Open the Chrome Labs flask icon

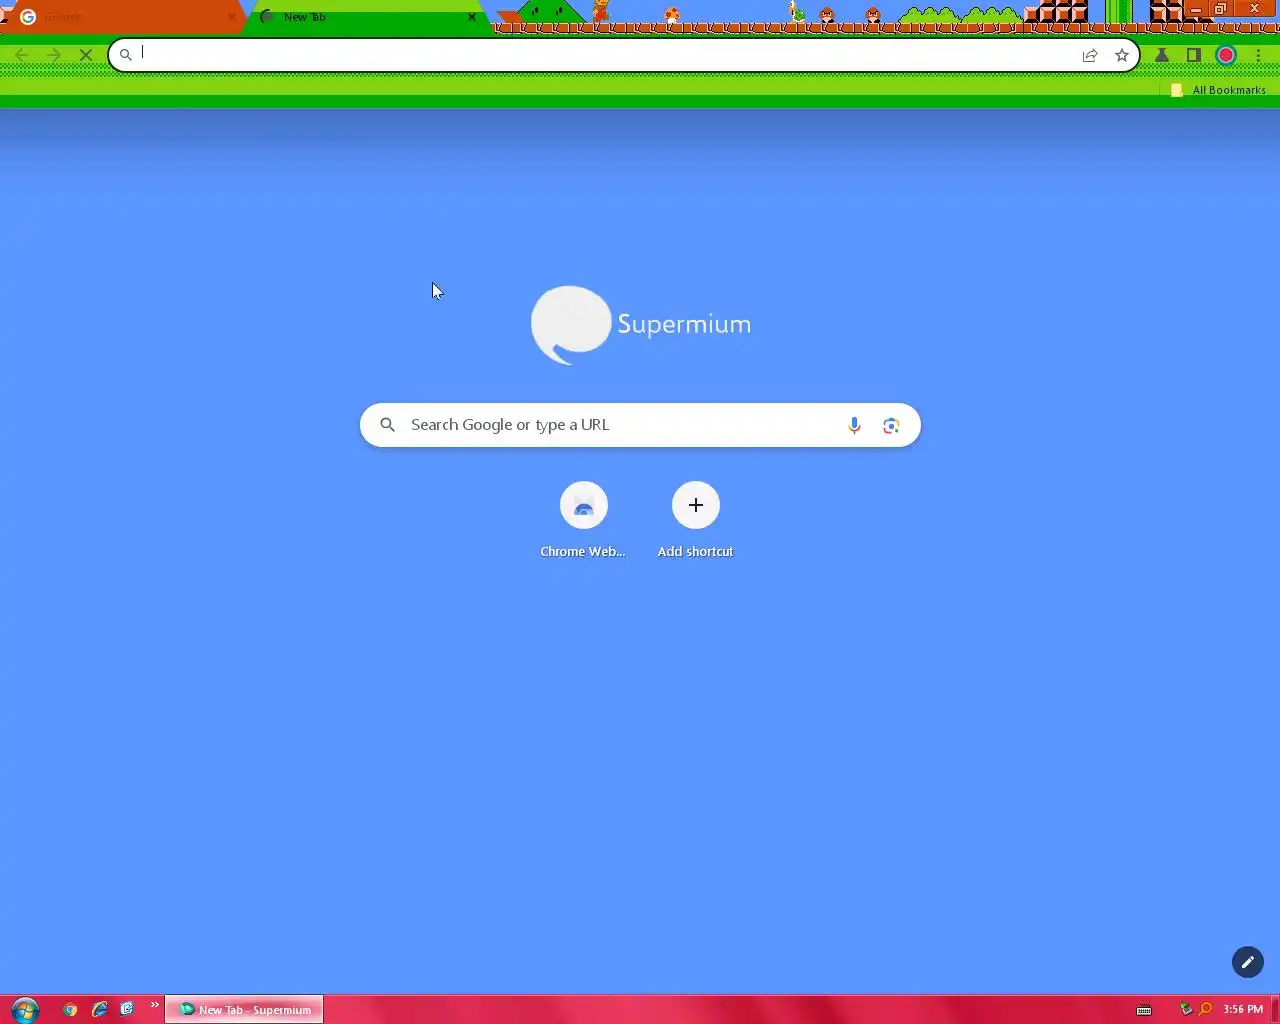[x=1162, y=55]
